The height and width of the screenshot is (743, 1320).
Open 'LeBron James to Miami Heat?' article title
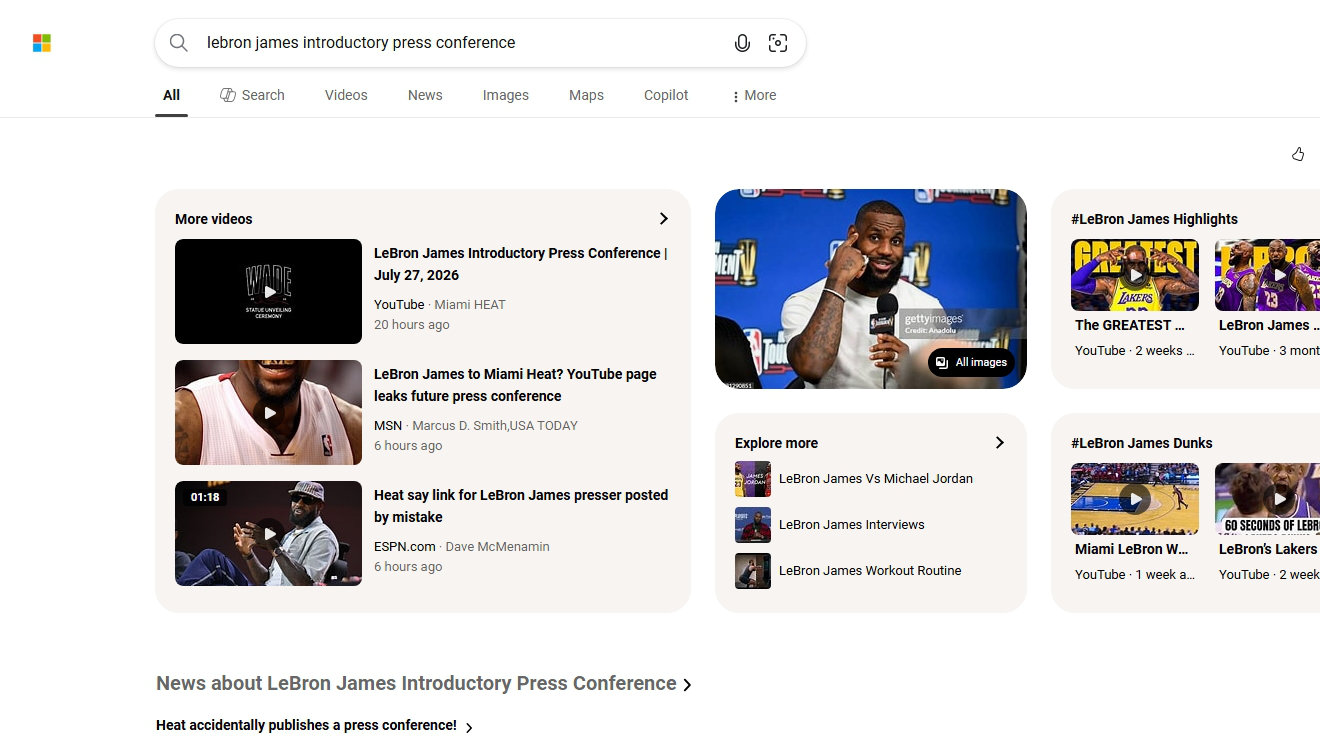(515, 385)
